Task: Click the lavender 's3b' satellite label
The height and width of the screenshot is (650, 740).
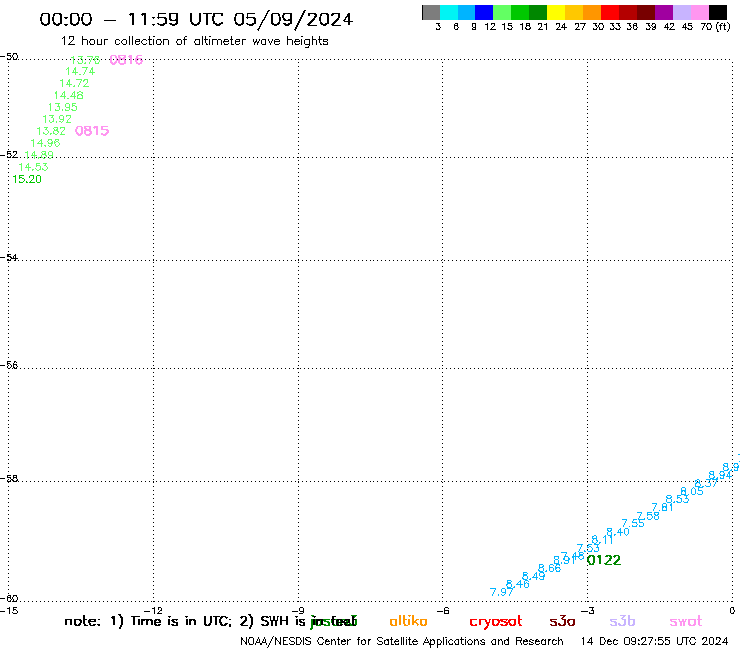Action: tap(622, 621)
